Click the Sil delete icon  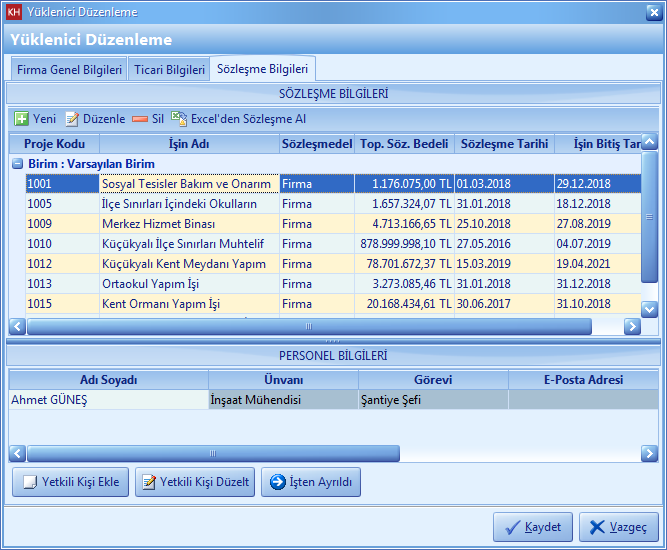click(x=140, y=118)
